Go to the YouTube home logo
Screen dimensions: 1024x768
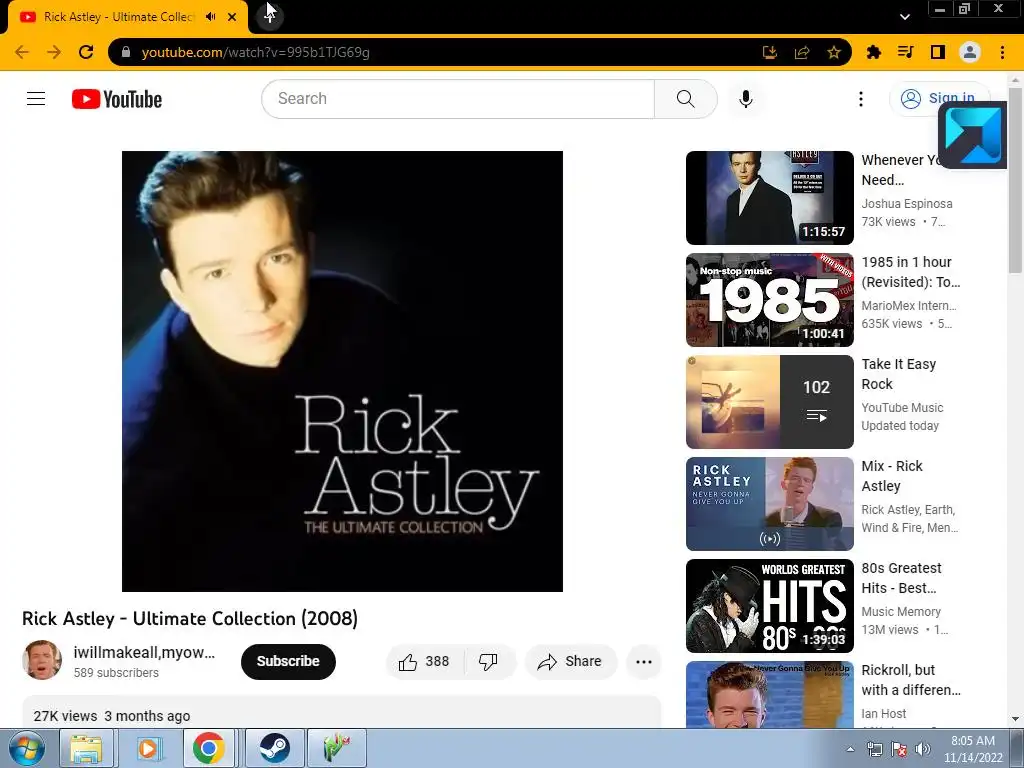(117, 99)
